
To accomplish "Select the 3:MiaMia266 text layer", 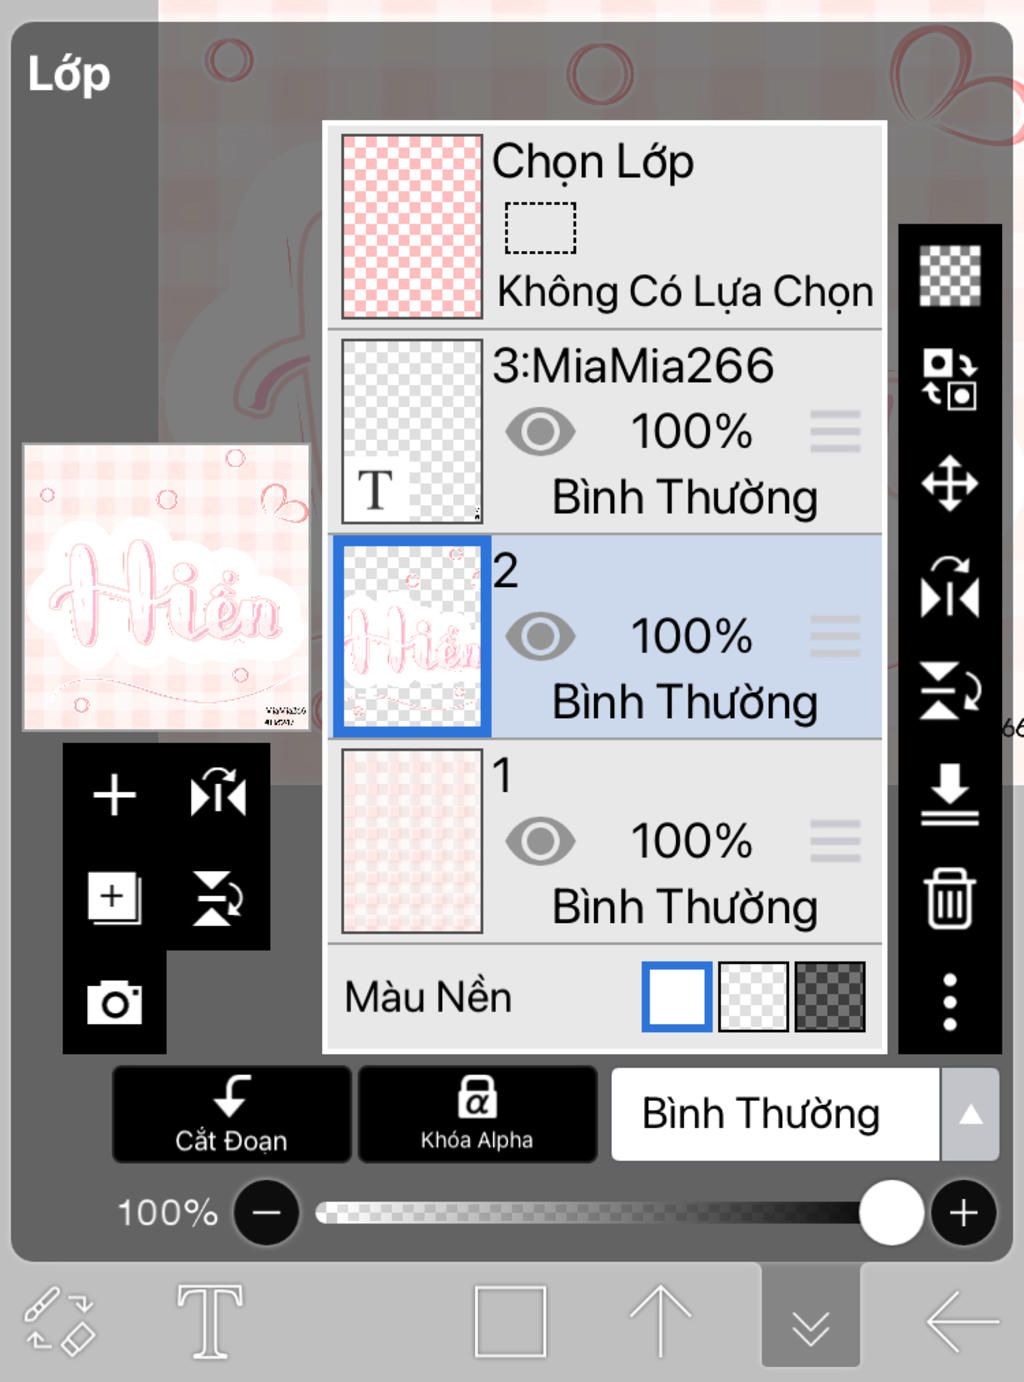I will pyautogui.click(x=605, y=431).
